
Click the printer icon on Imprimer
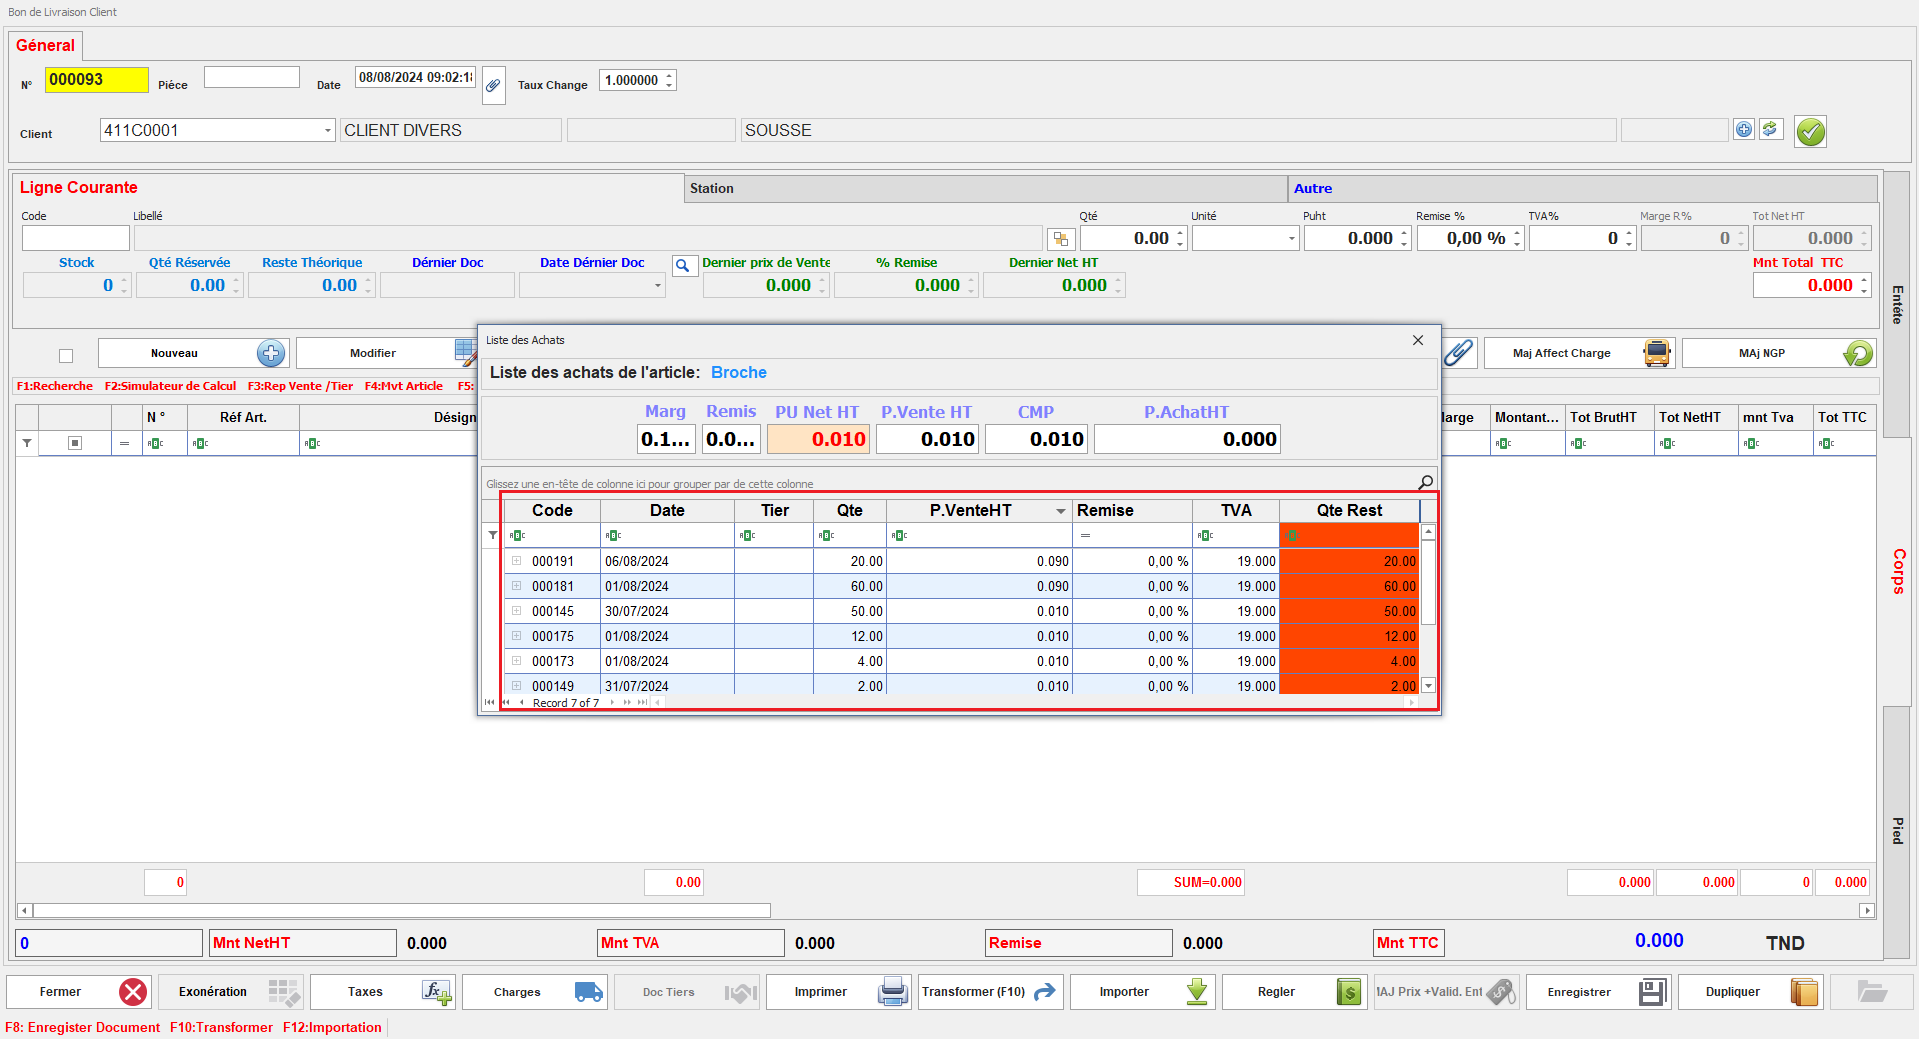pos(893,992)
